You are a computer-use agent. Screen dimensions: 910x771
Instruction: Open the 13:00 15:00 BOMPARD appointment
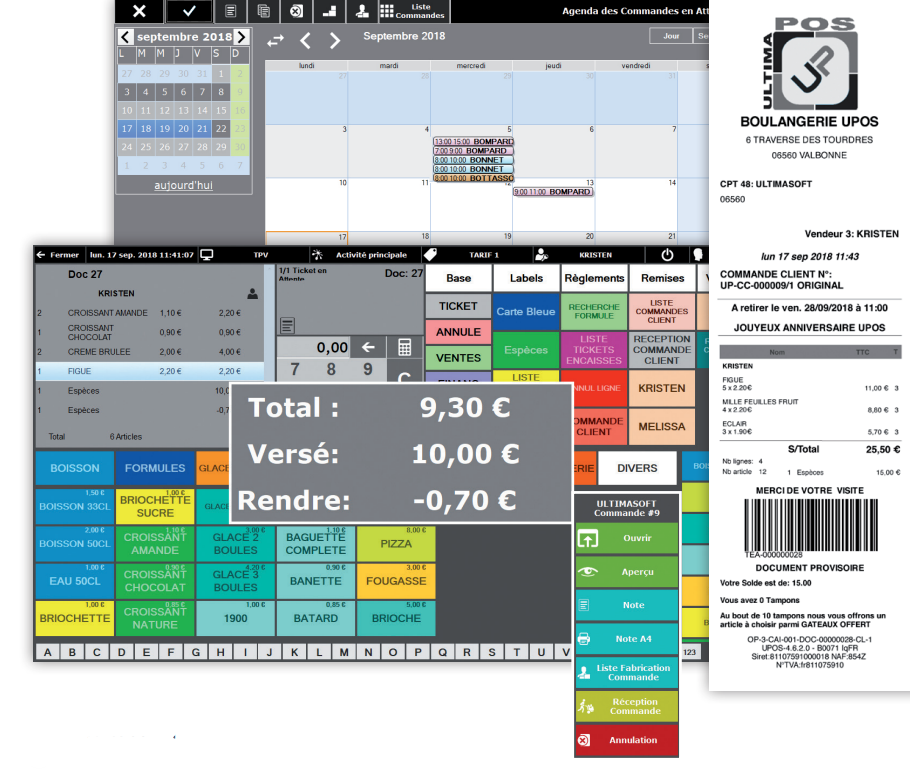point(474,142)
